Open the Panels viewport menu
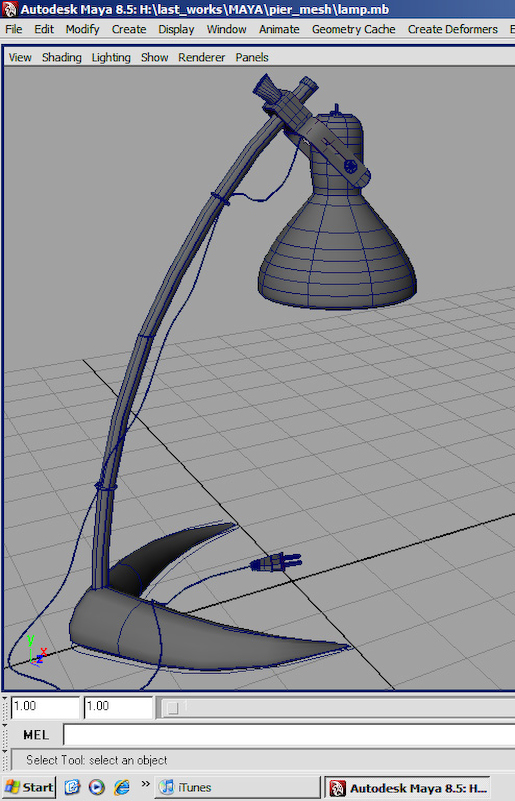 click(x=252, y=57)
